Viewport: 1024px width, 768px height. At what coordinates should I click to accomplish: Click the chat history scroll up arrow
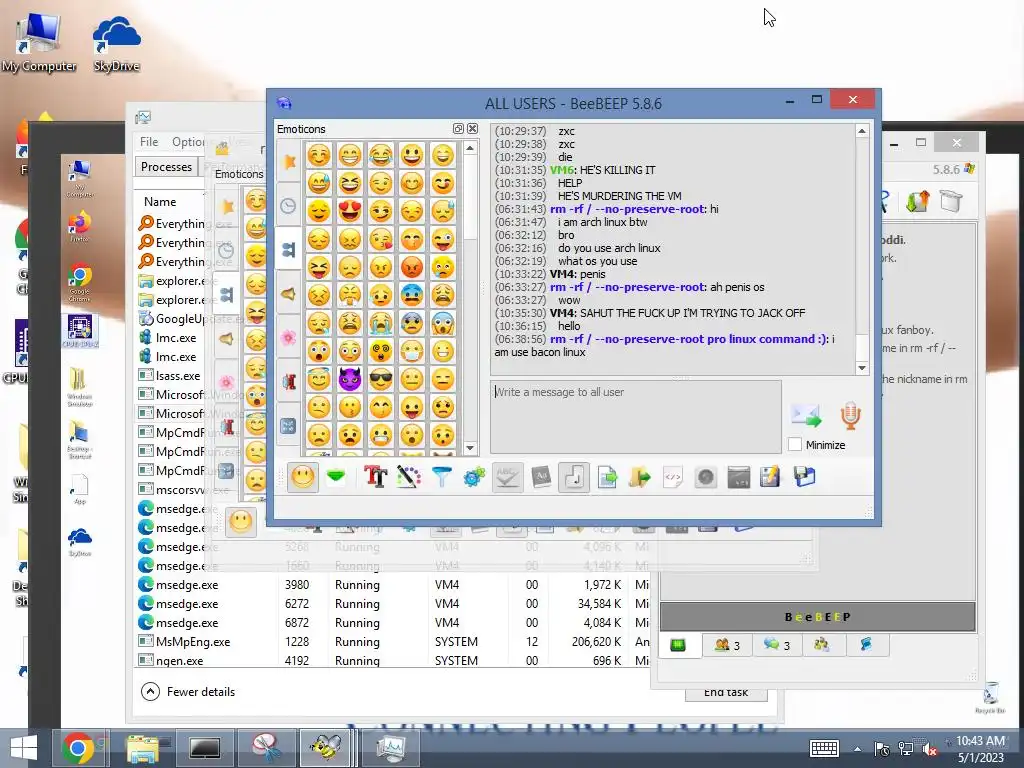pyautogui.click(x=862, y=131)
